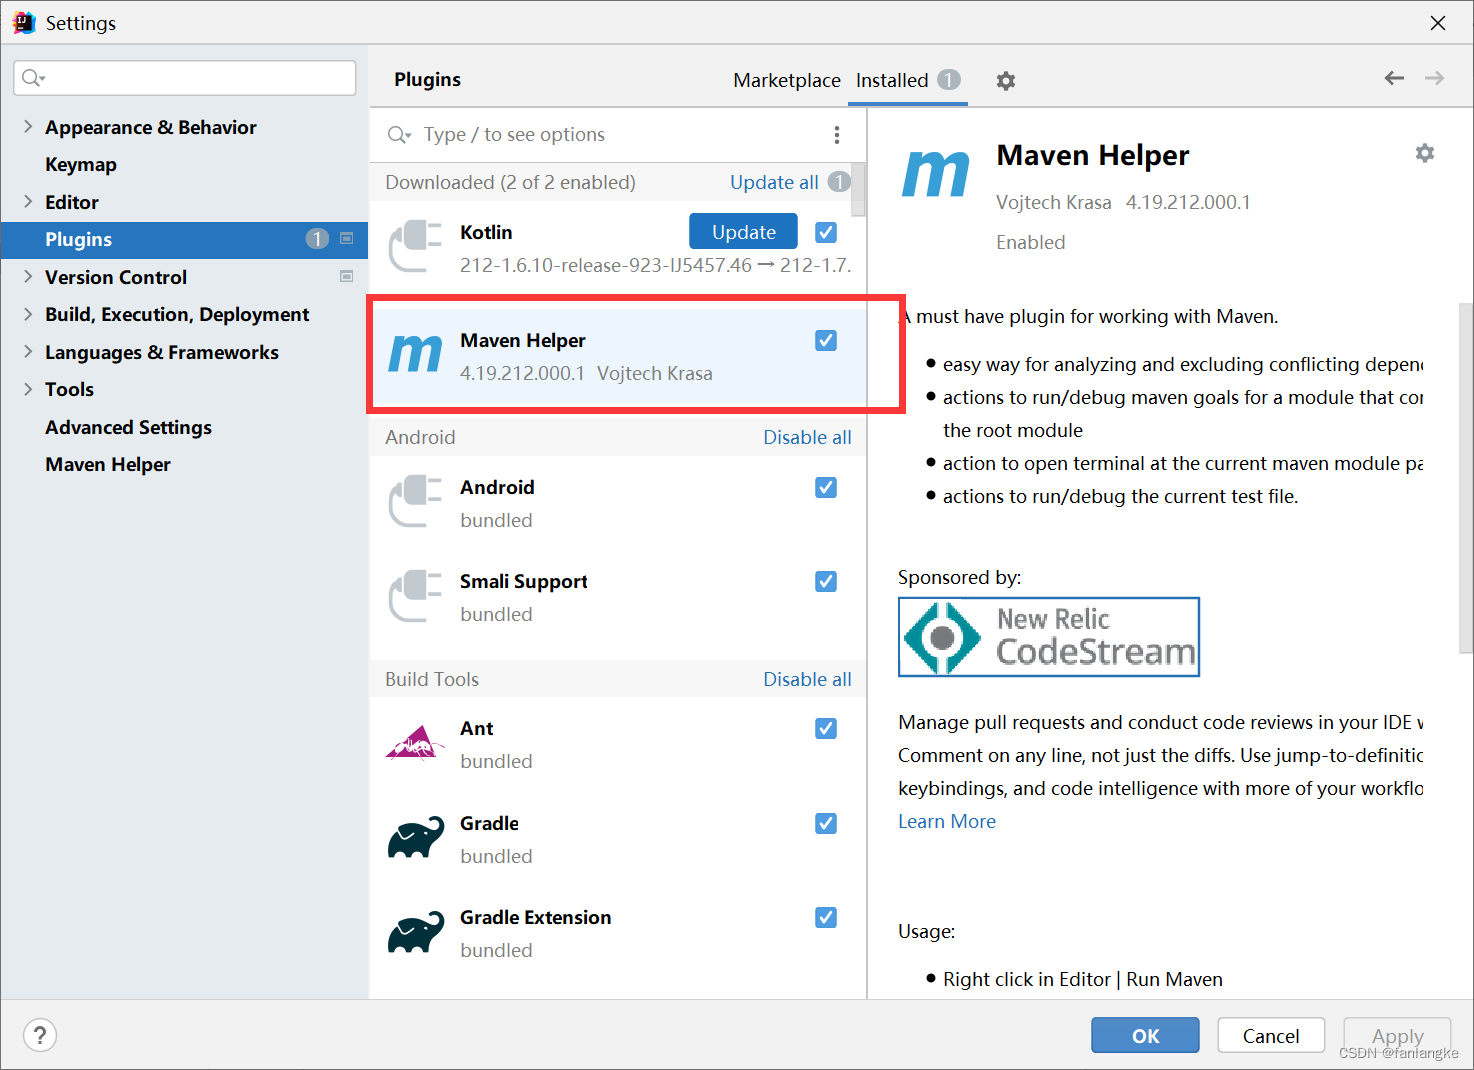Click the Plugins update count badge
The height and width of the screenshot is (1070, 1474).
point(317,239)
